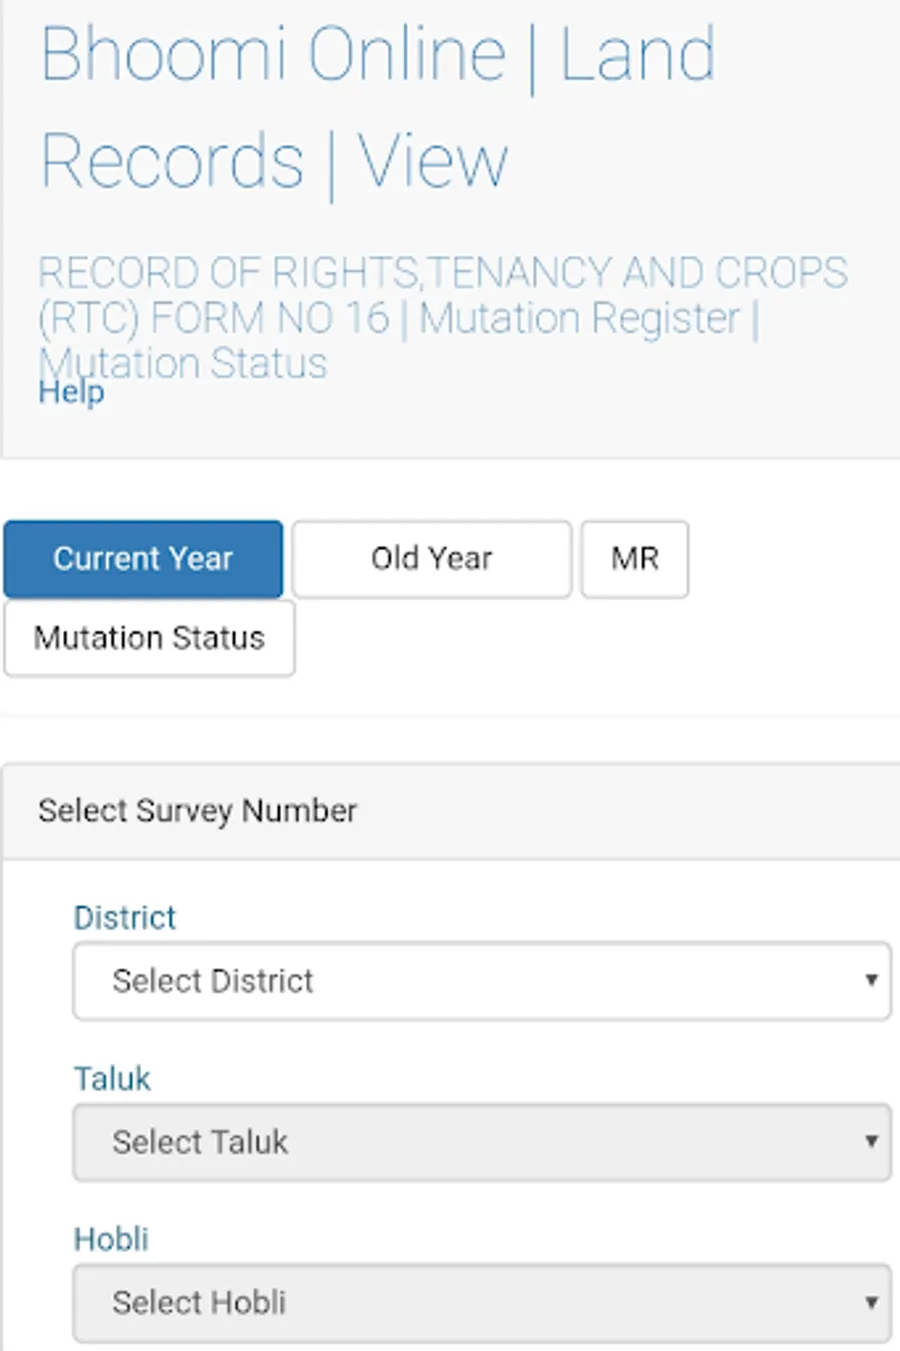This screenshot has height=1351, width=900.
Task: Open the Help link
Action: point(71,392)
